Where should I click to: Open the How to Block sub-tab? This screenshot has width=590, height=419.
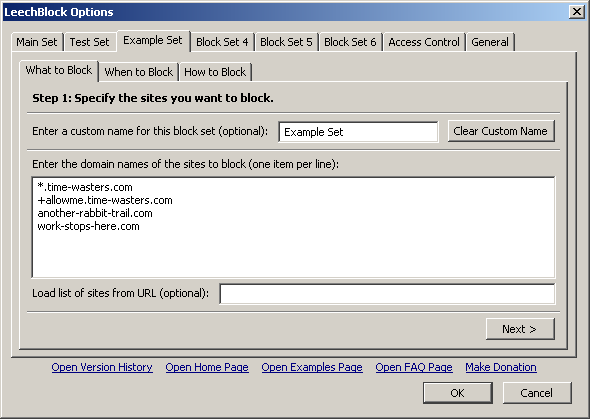215,72
